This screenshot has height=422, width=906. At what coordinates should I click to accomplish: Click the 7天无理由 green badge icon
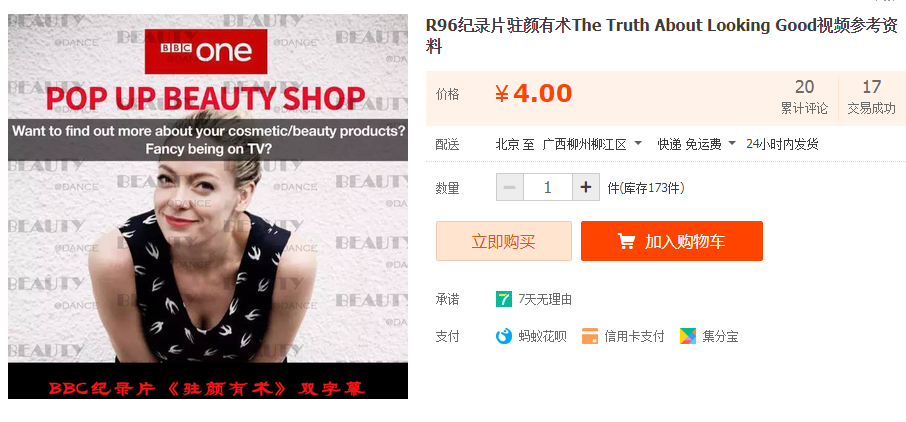coord(504,299)
